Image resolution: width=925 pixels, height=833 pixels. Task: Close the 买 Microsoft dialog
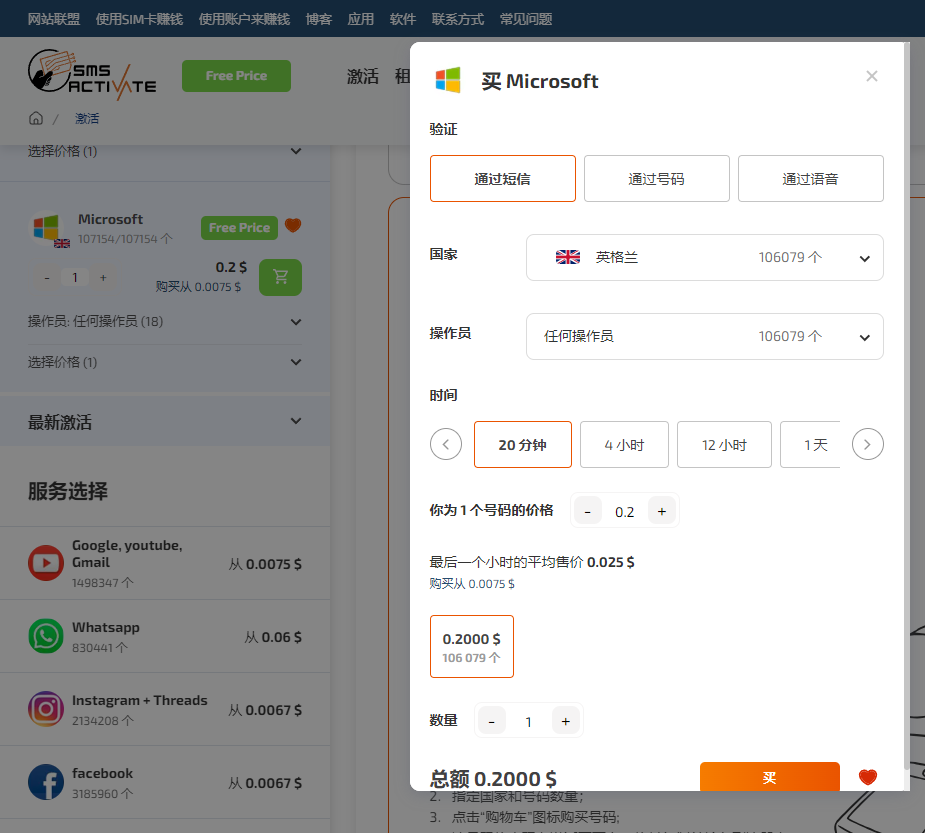(871, 76)
